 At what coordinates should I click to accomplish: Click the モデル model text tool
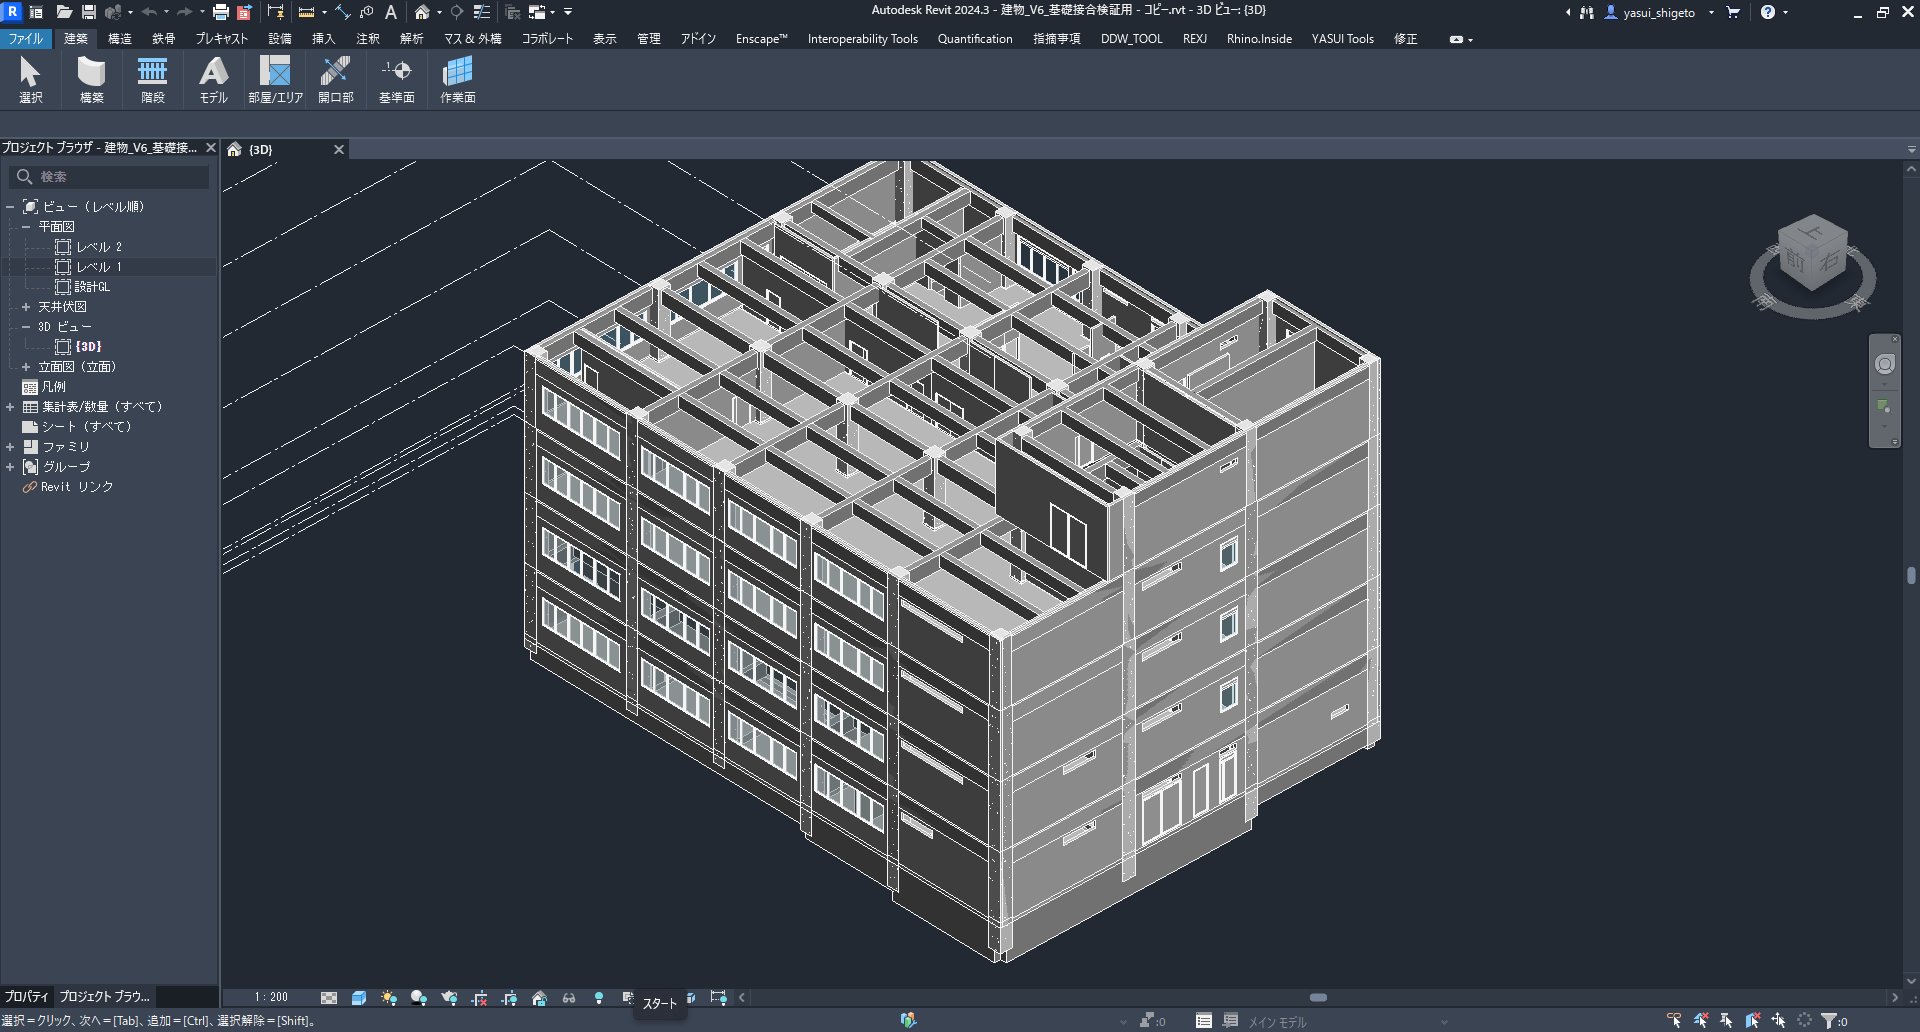pyautogui.click(x=213, y=79)
